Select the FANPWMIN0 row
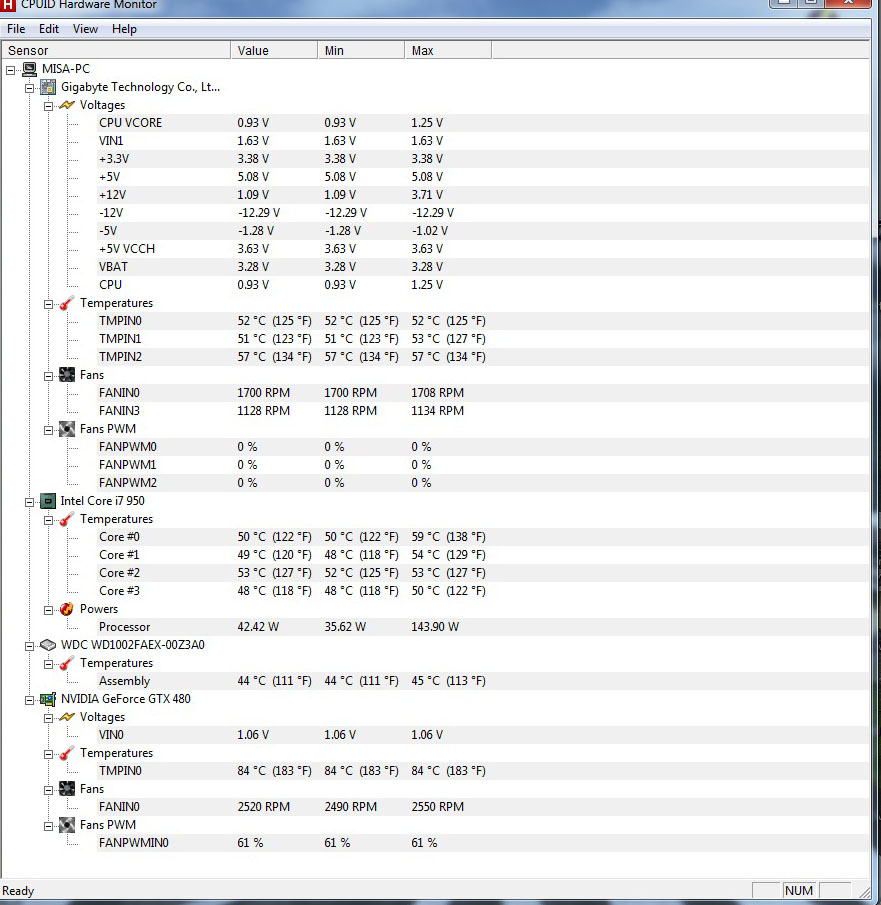Viewport: 881px width, 905px height. pyautogui.click(x=483, y=843)
